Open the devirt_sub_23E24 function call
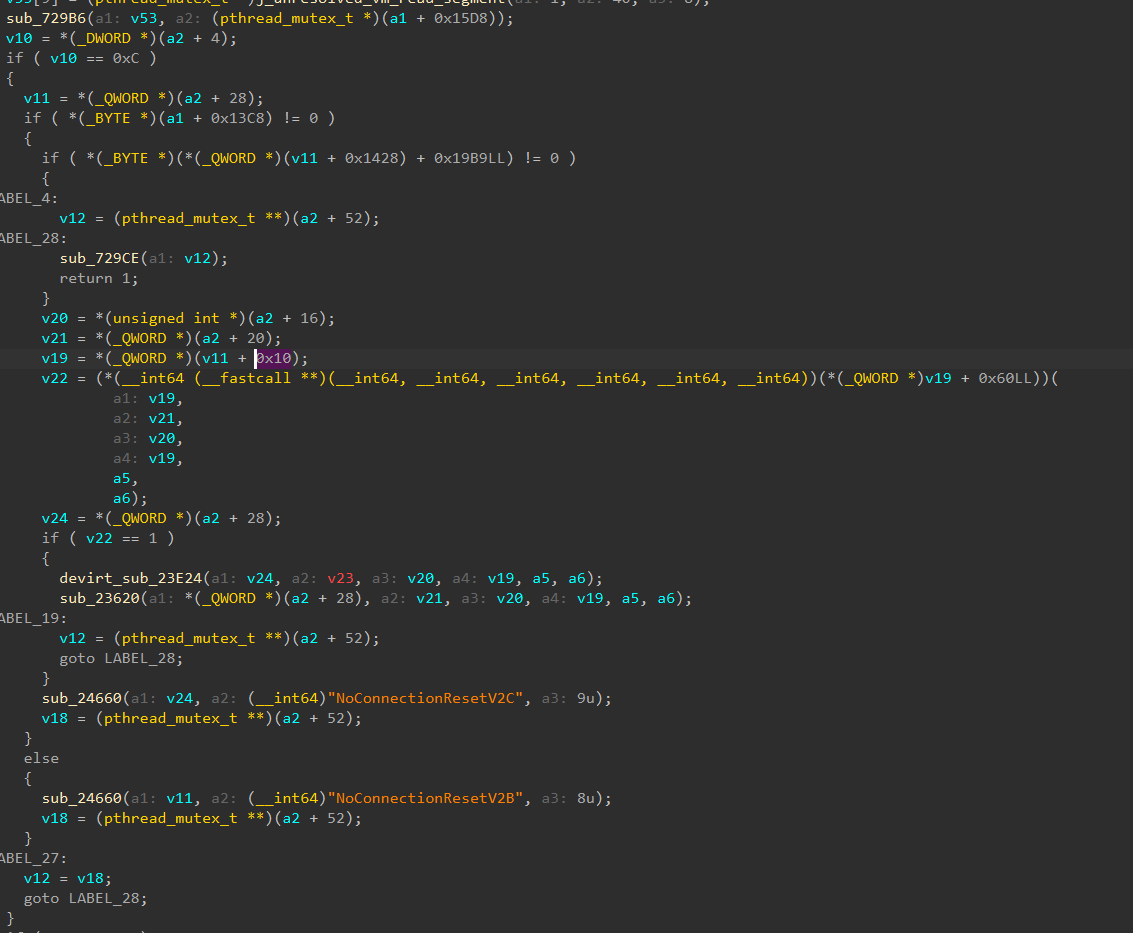This screenshot has height=933, width=1133. 131,579
